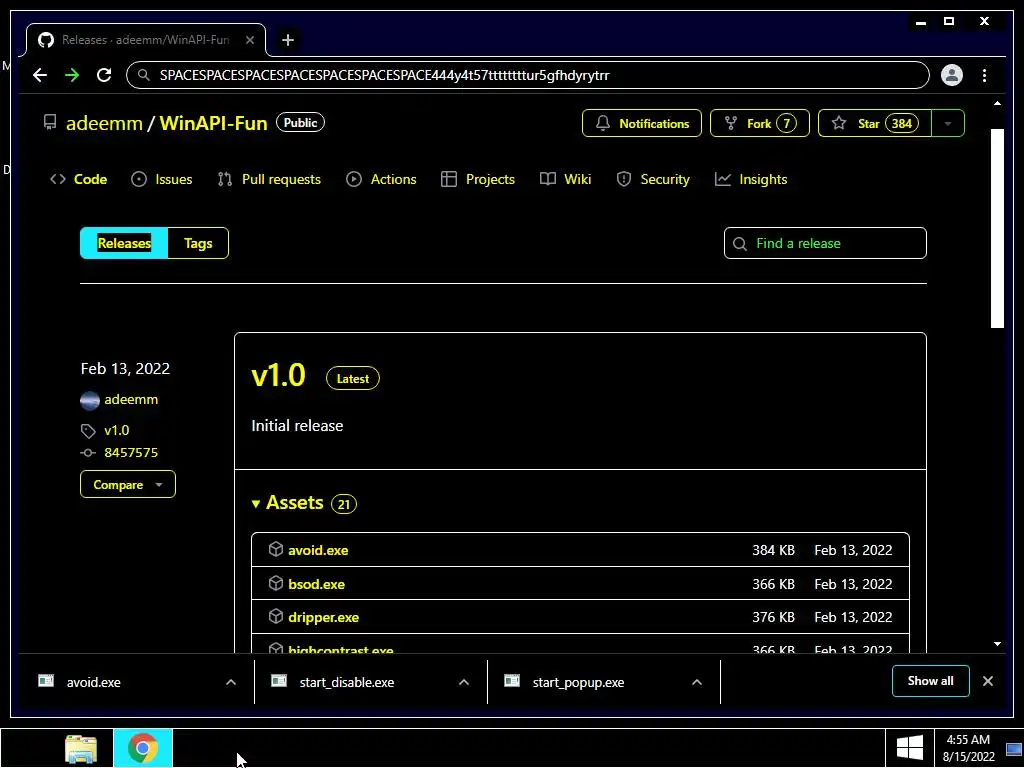1024x768 pixels.
Task: Open File Explorer from the taskbar
Action: tap(81, 748)
